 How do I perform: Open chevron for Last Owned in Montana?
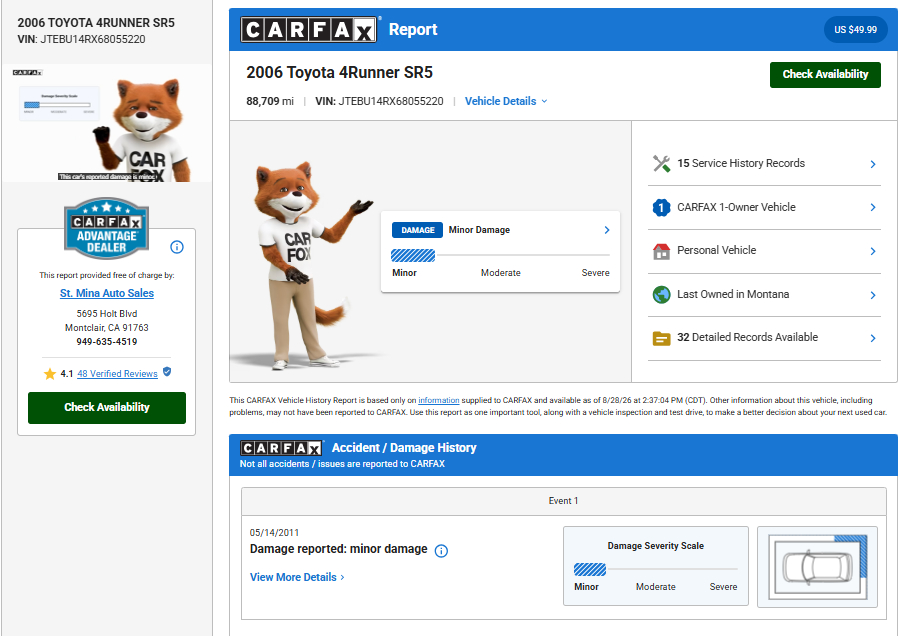872,295
